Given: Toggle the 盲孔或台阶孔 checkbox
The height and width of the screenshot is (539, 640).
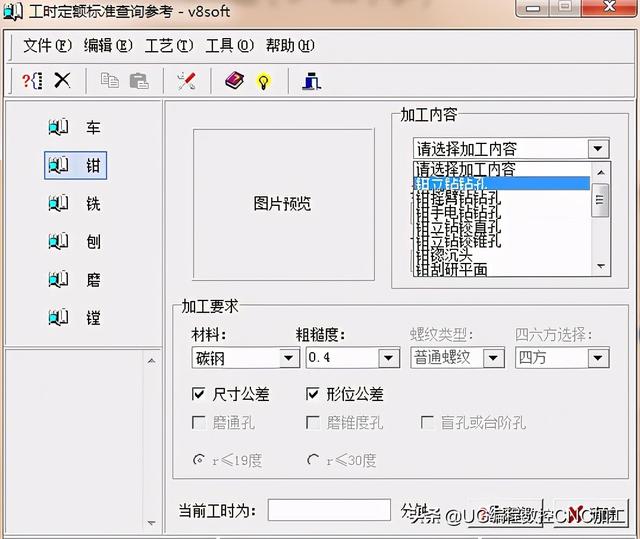Looking at the screenshot, I should 427,423.
